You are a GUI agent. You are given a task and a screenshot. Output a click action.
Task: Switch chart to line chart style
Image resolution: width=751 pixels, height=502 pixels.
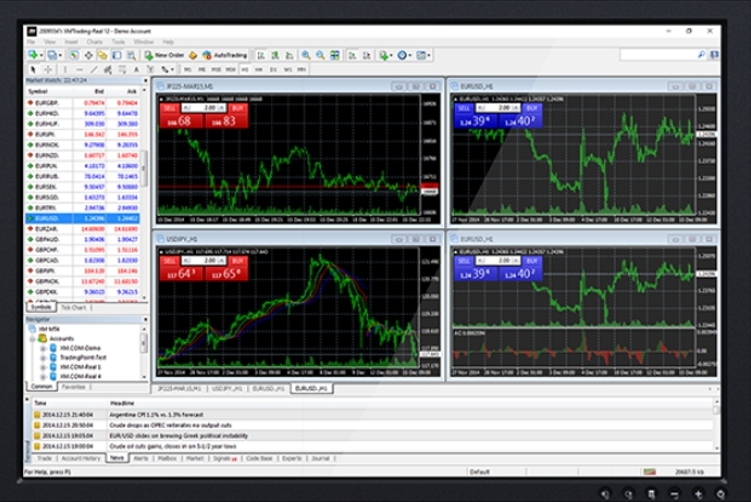(x=290, y=55)
